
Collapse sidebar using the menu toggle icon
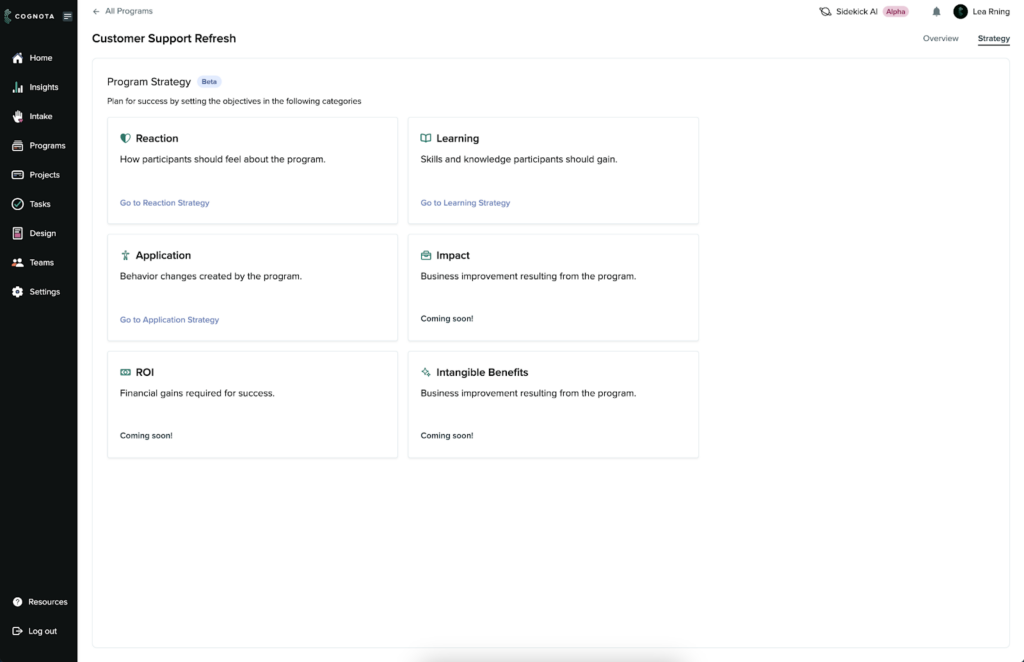click(x=67, y=16)
